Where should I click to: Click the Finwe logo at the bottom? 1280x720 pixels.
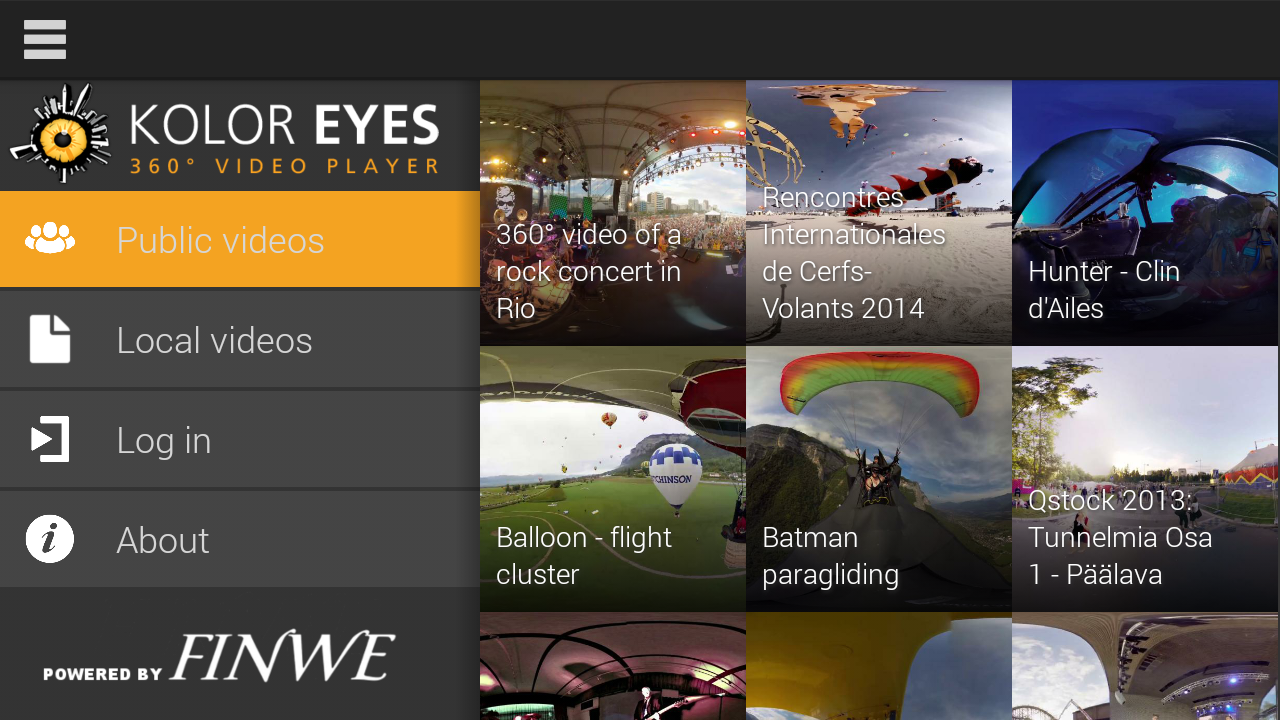click(219, 657)
